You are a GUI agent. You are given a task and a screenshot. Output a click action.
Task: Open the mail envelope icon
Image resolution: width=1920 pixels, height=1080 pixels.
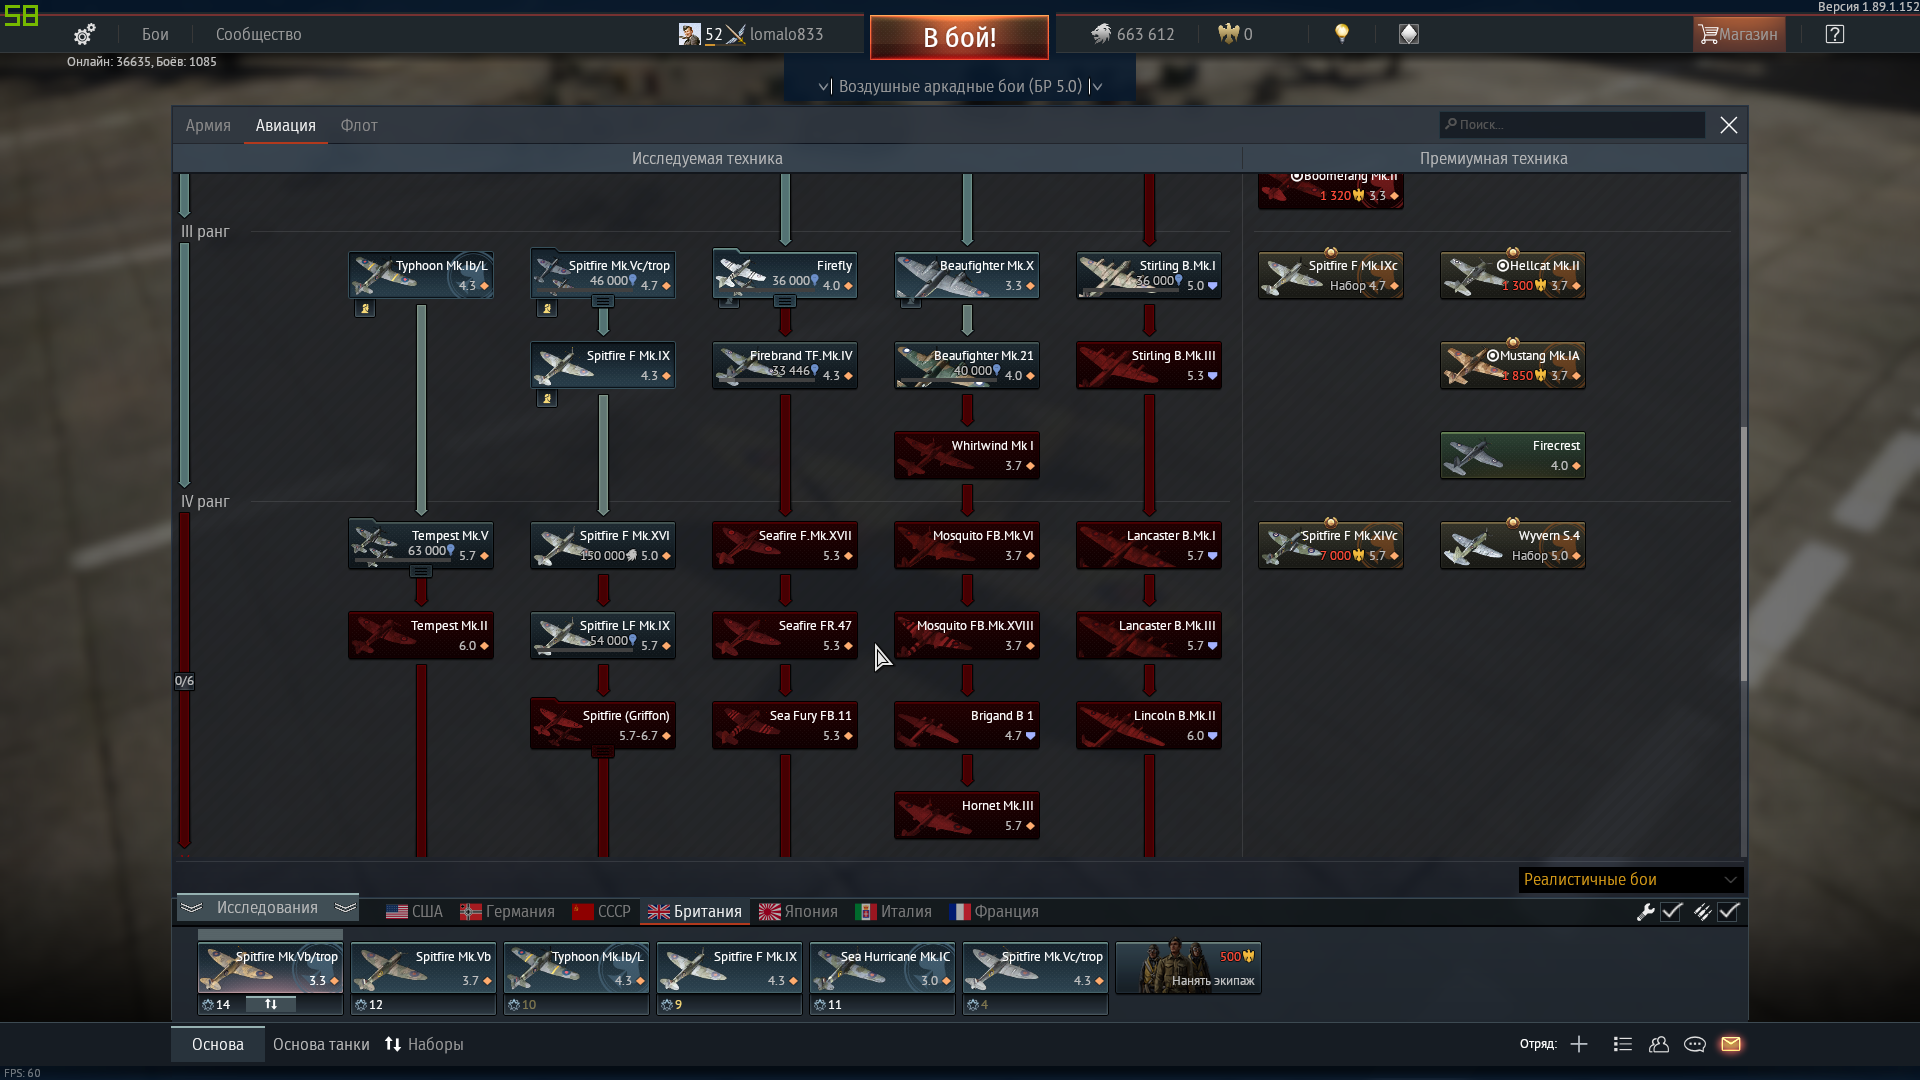pos(1731,1044)
